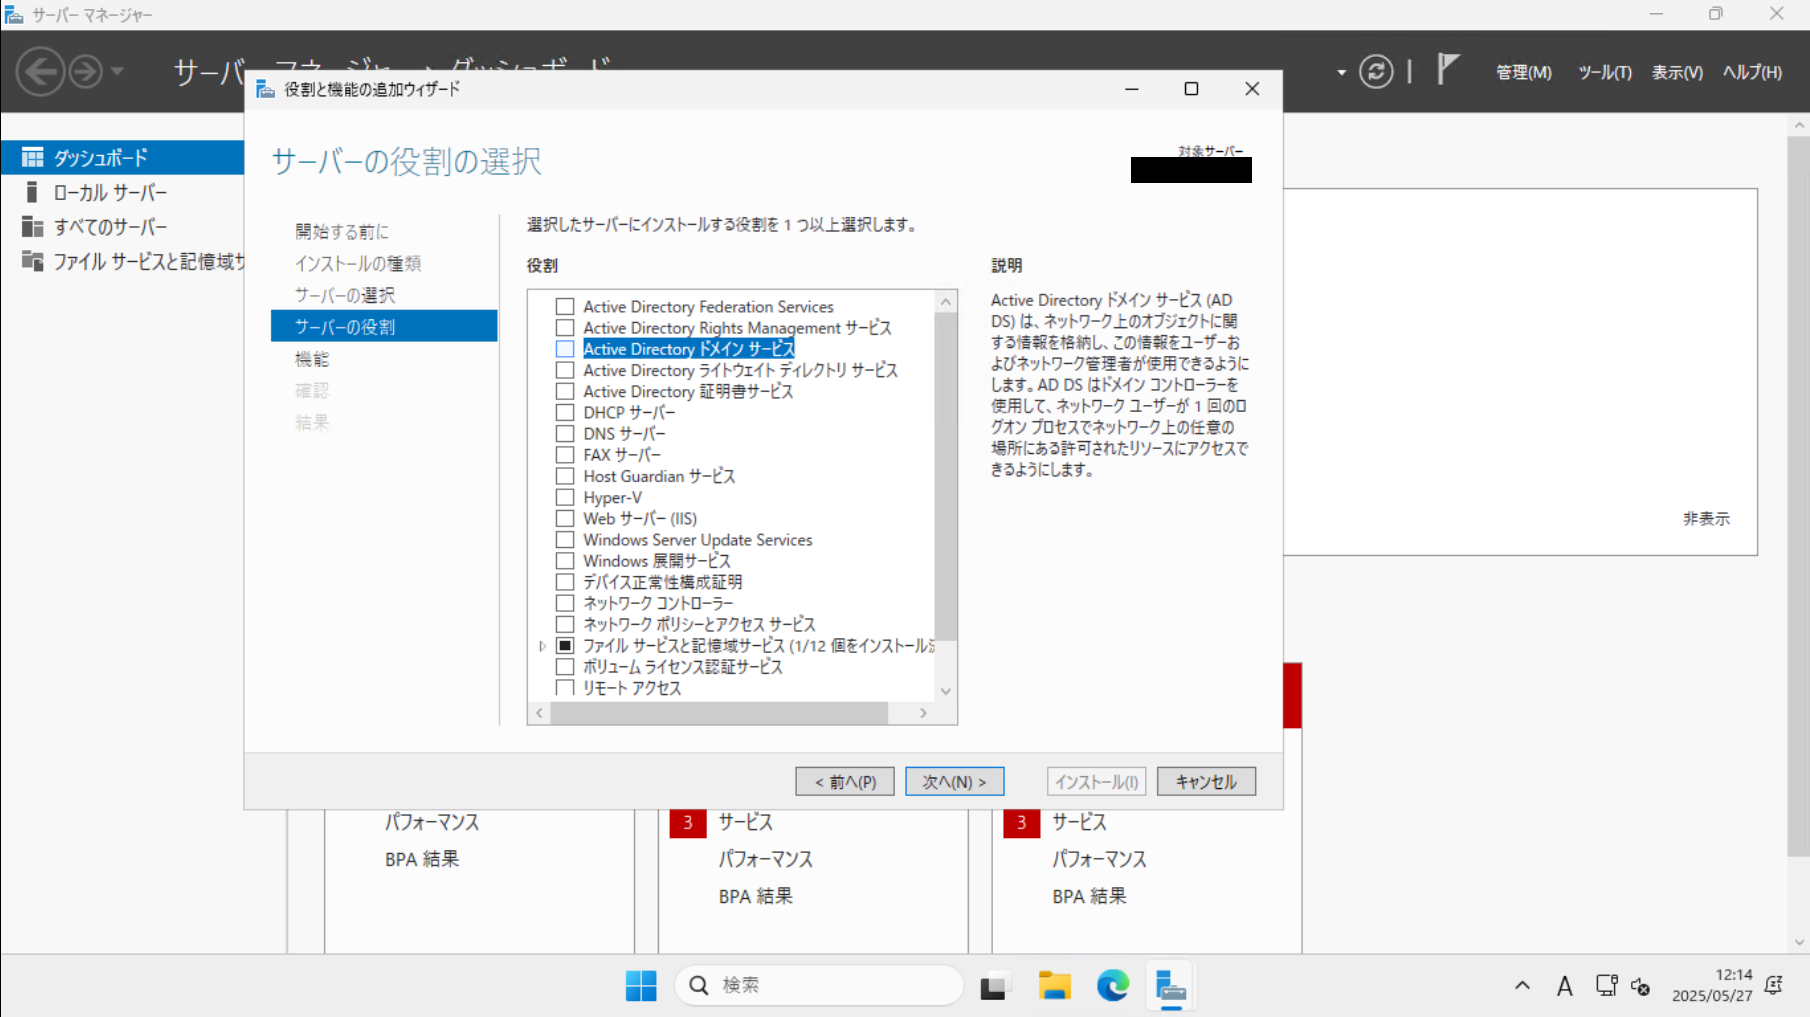
Task: Click the ローカル サーバー icon in sidebar
Action: click(33, 192)
